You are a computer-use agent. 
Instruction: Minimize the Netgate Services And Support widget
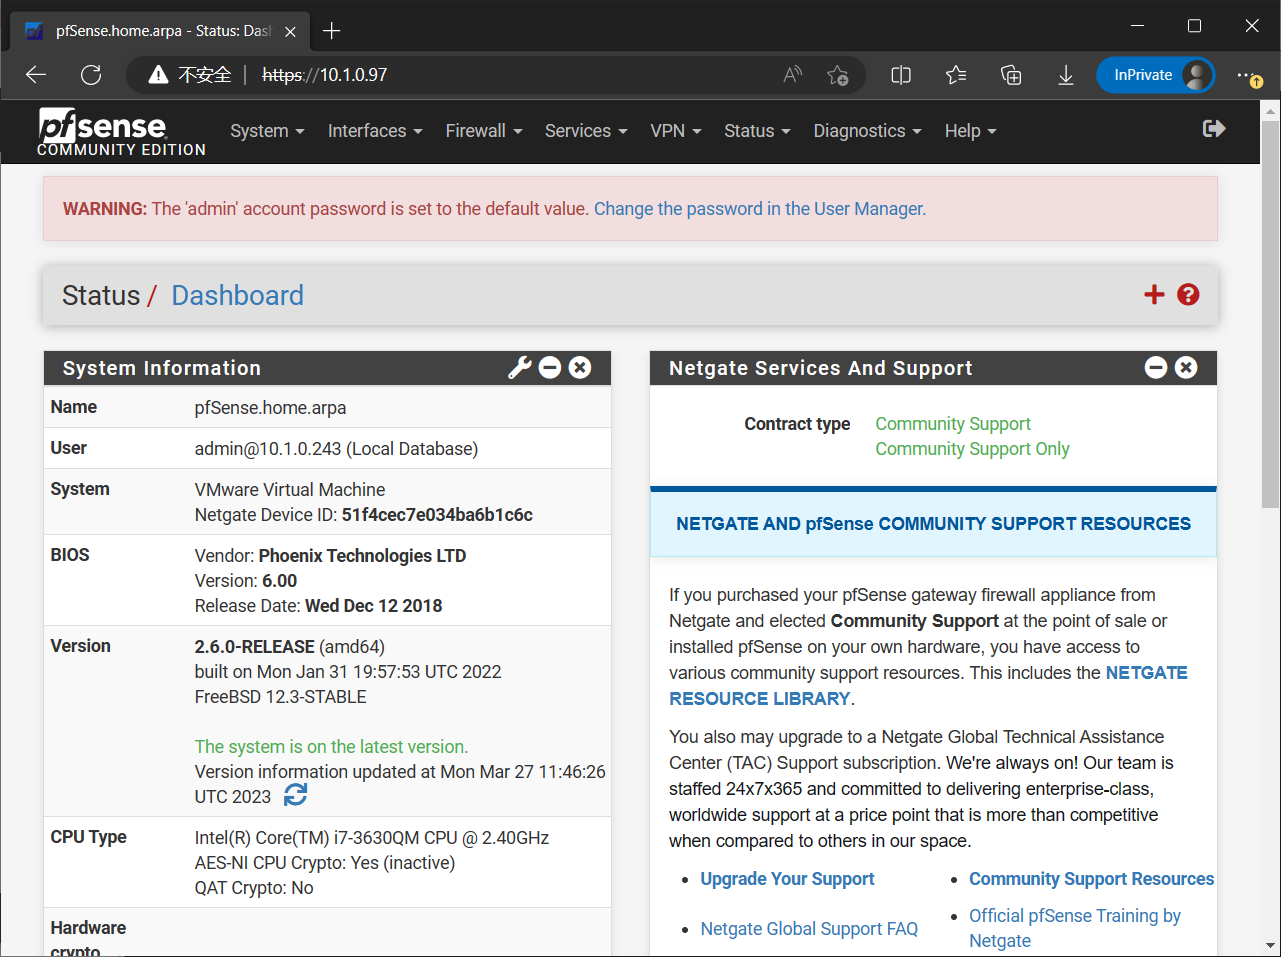tap(1156, 368)
